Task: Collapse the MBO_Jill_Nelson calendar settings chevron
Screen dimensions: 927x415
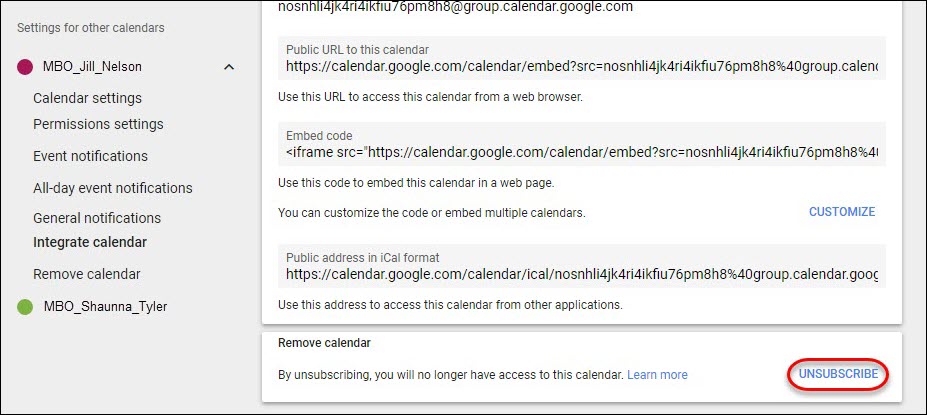Action: click(229, 67)
